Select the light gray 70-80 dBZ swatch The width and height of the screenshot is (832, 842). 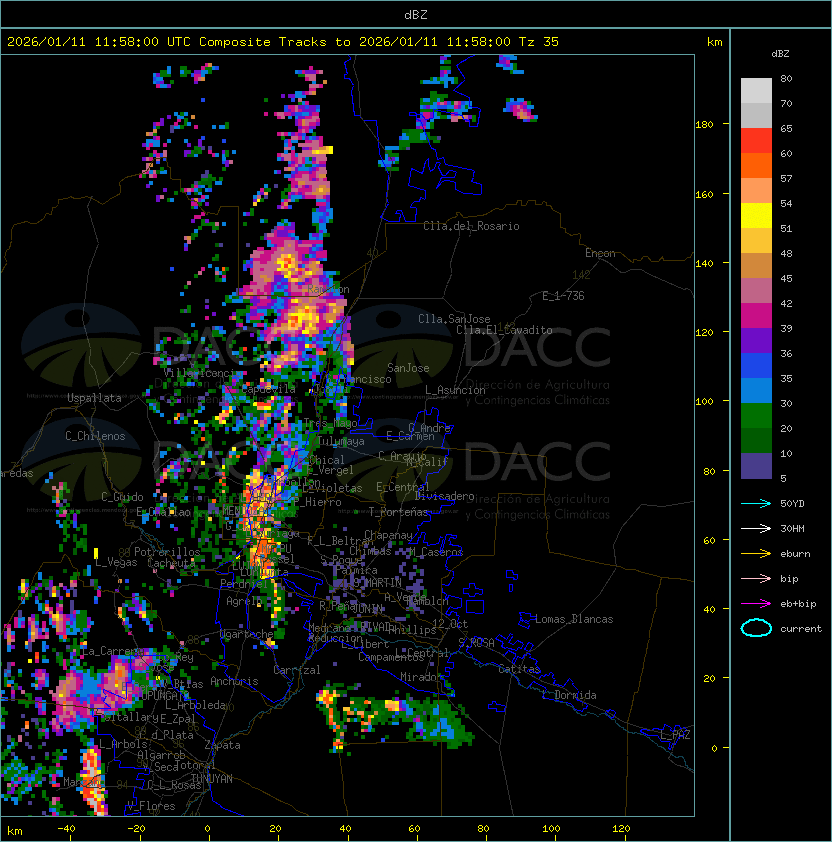coord(756,91)
